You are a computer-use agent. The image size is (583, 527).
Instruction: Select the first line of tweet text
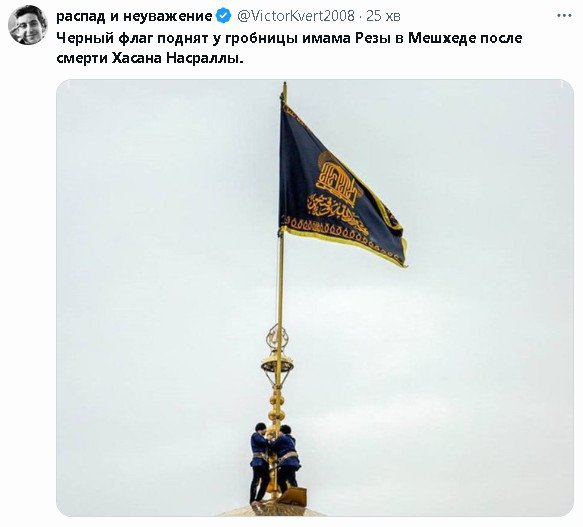coord(289,38)
